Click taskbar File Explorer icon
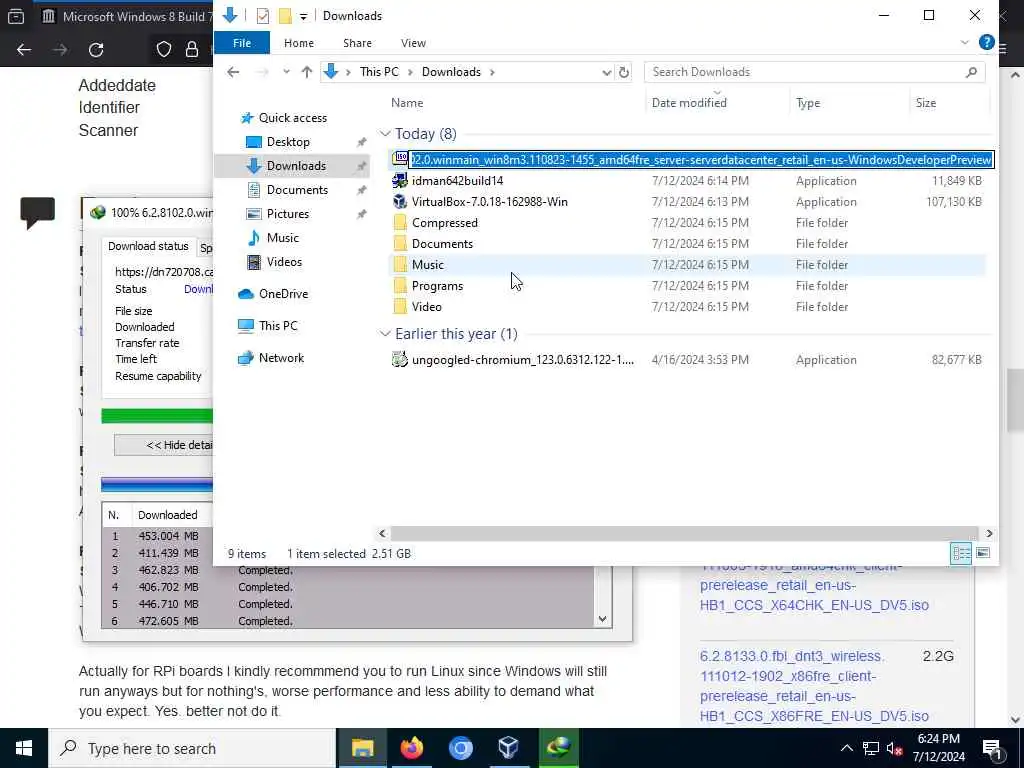This screenshot has height=768, width=1024. click(362, 748)
